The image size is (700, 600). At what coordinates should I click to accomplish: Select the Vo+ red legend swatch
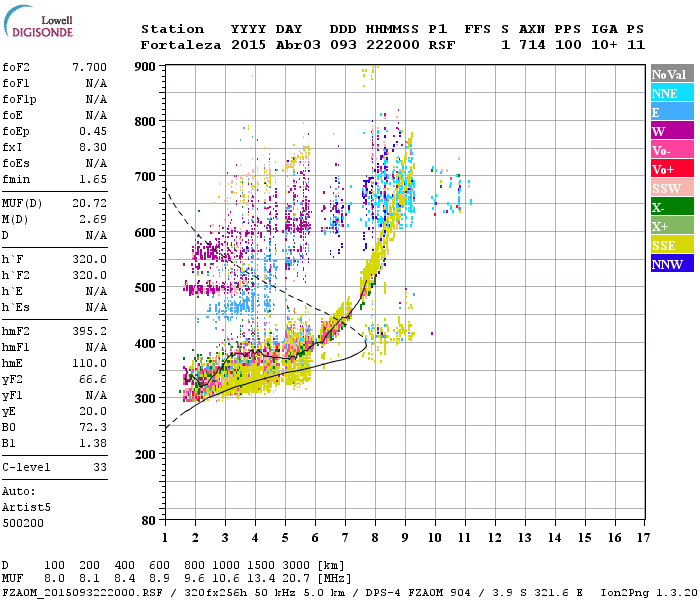[x=672, y=168]
